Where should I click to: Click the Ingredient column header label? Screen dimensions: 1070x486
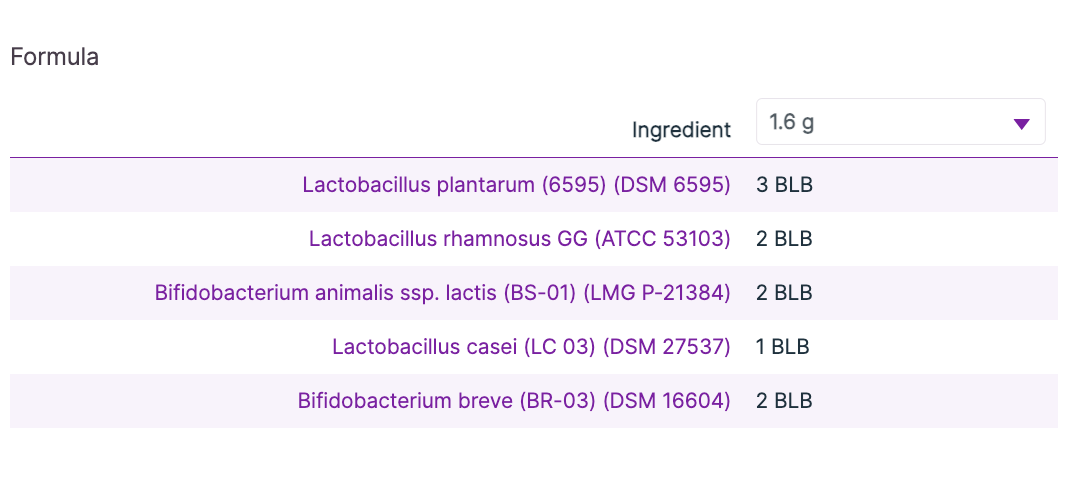point(681,129)
